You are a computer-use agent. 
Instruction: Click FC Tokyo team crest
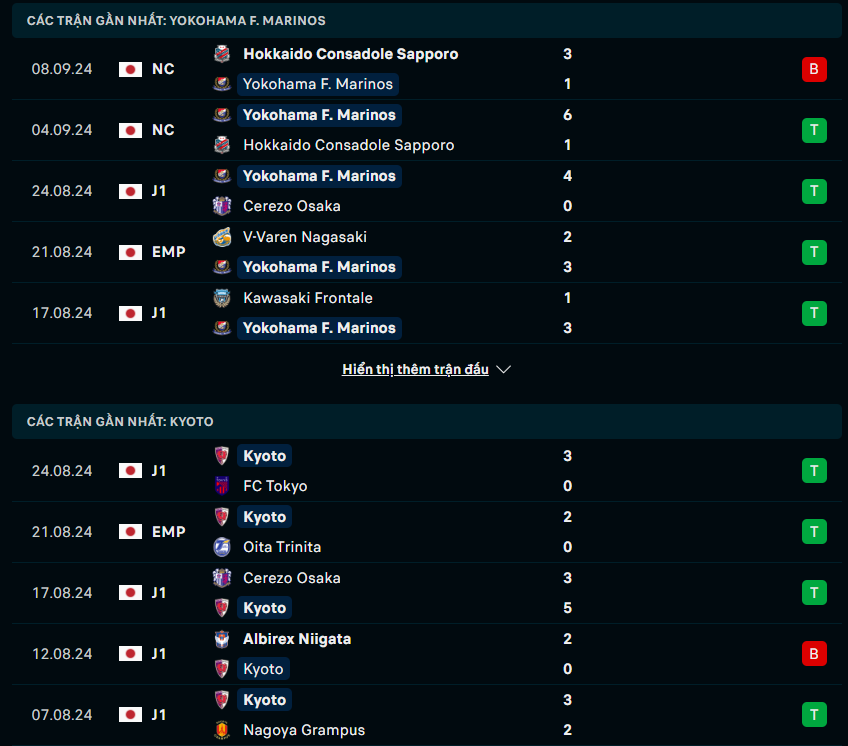(x=222, y=486)
